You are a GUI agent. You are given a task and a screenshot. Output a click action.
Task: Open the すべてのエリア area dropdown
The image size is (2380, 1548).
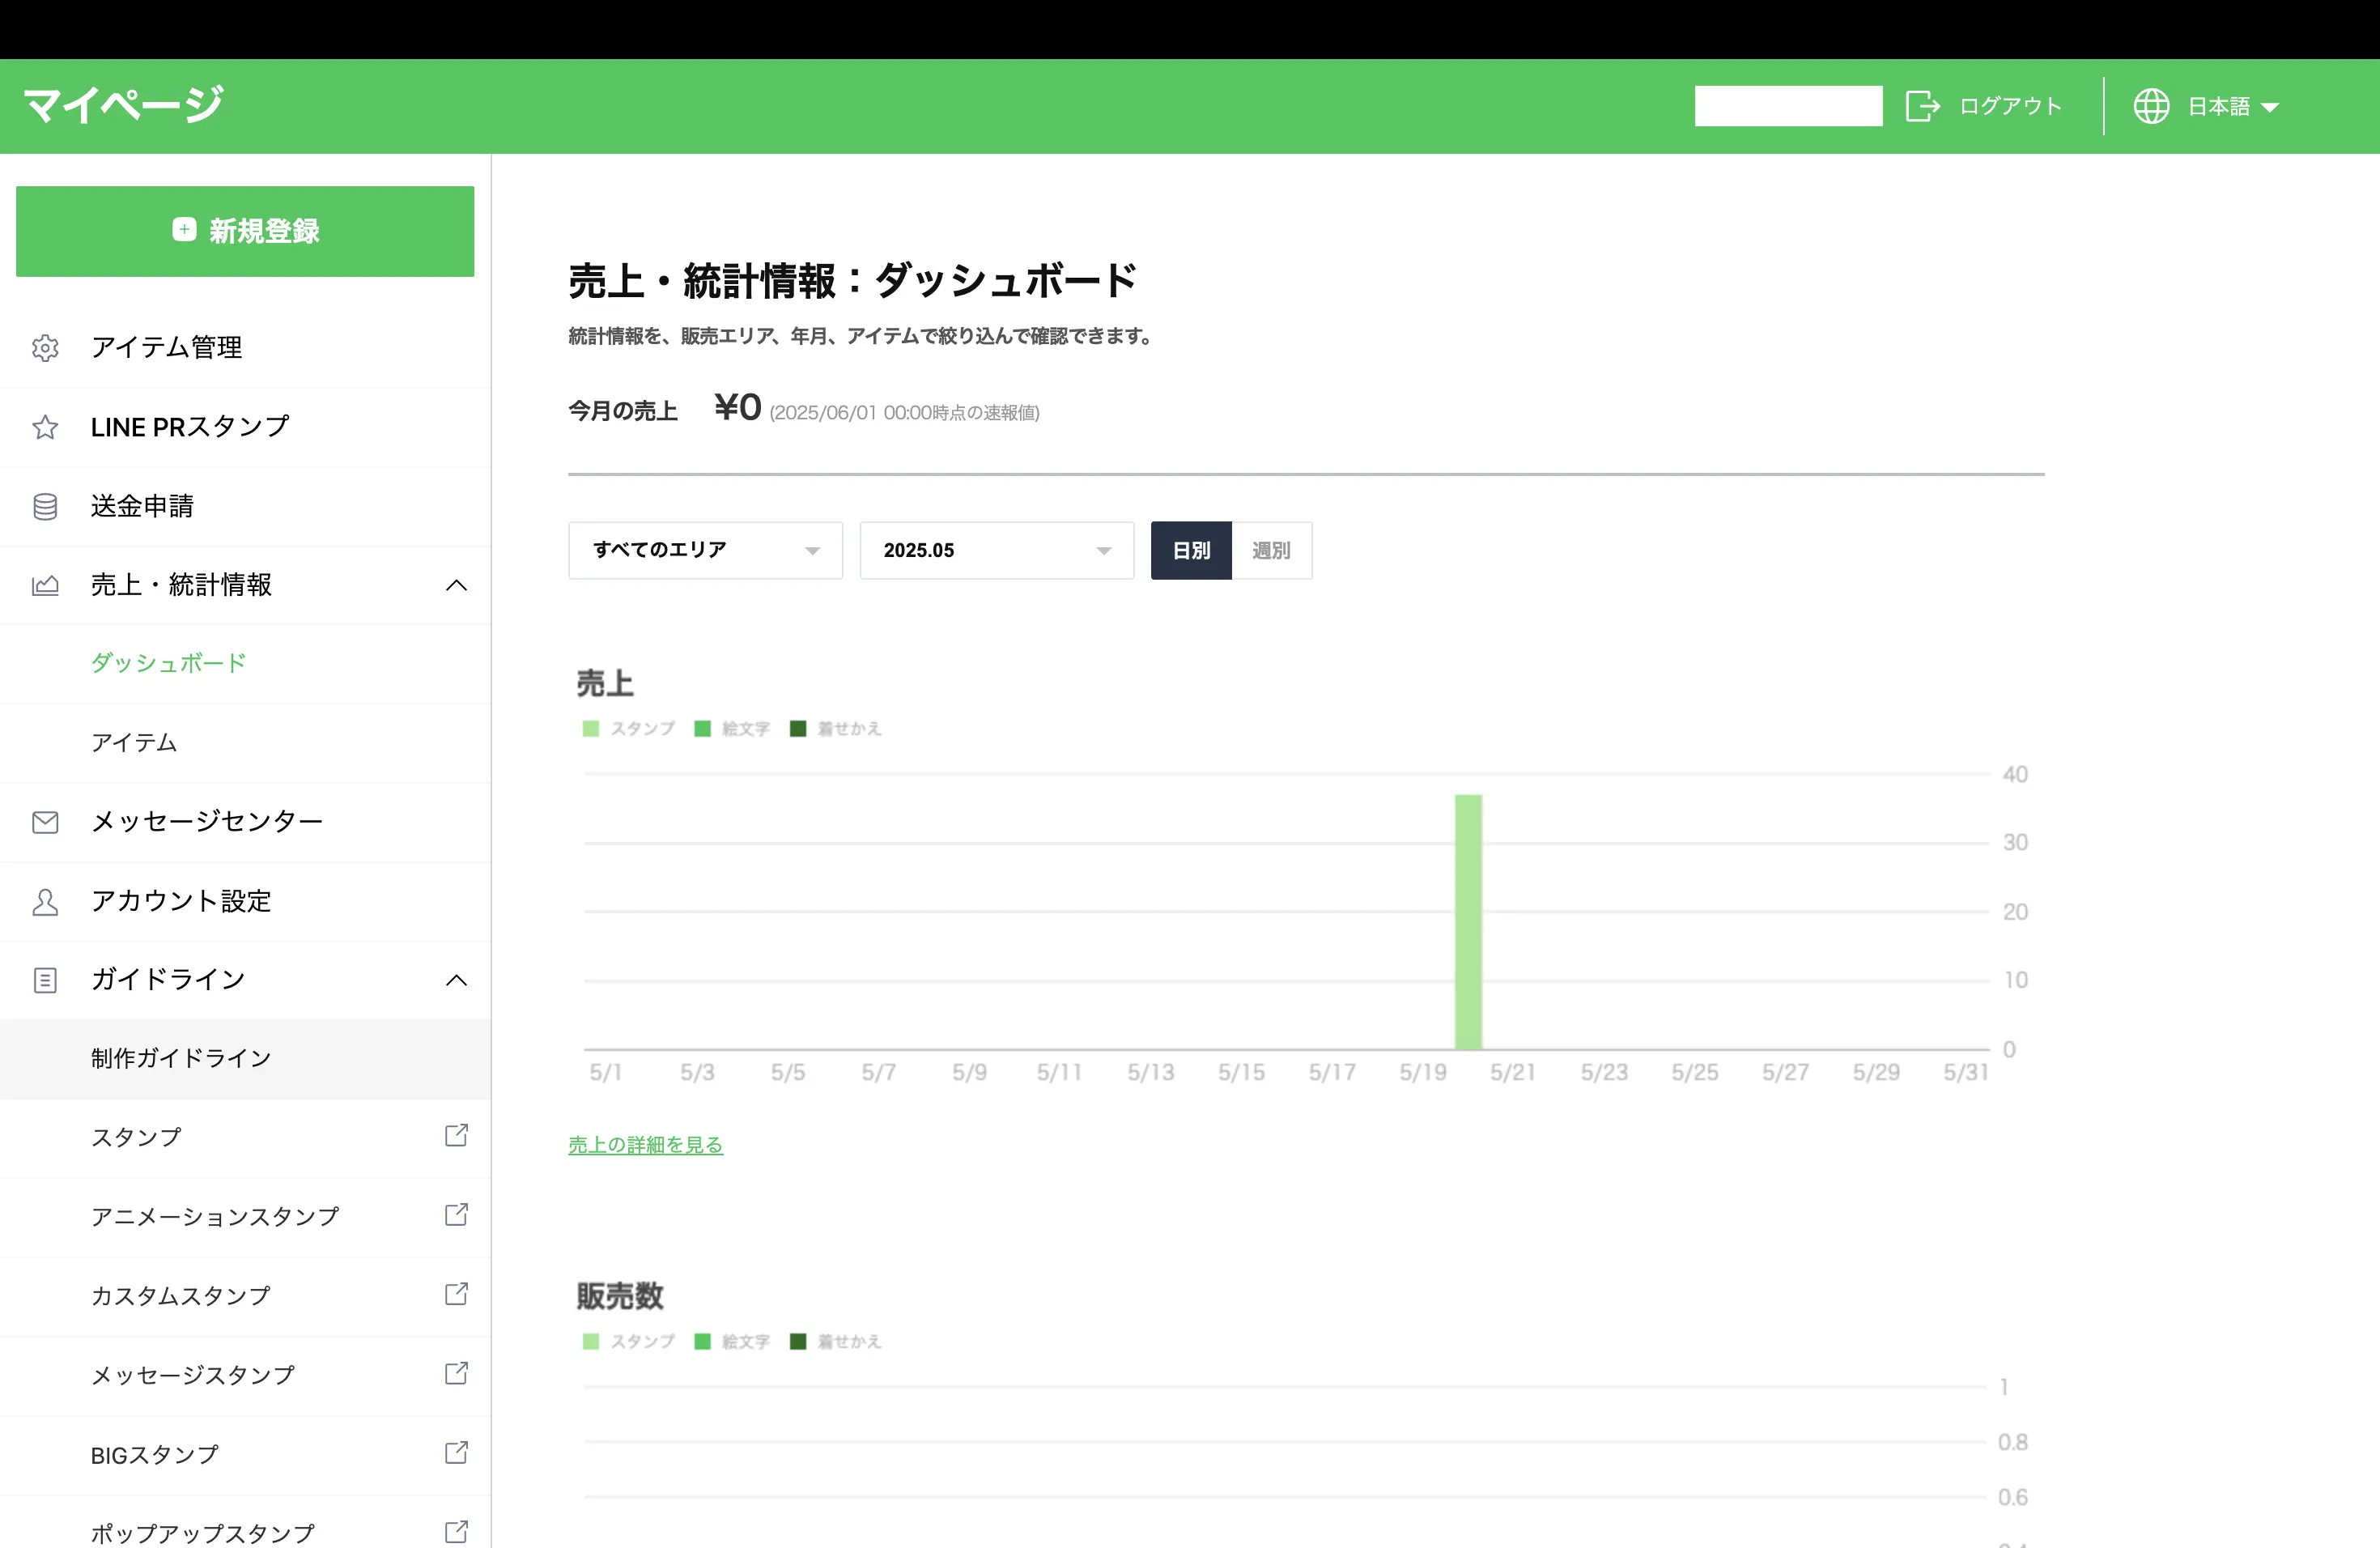[705, 550]
